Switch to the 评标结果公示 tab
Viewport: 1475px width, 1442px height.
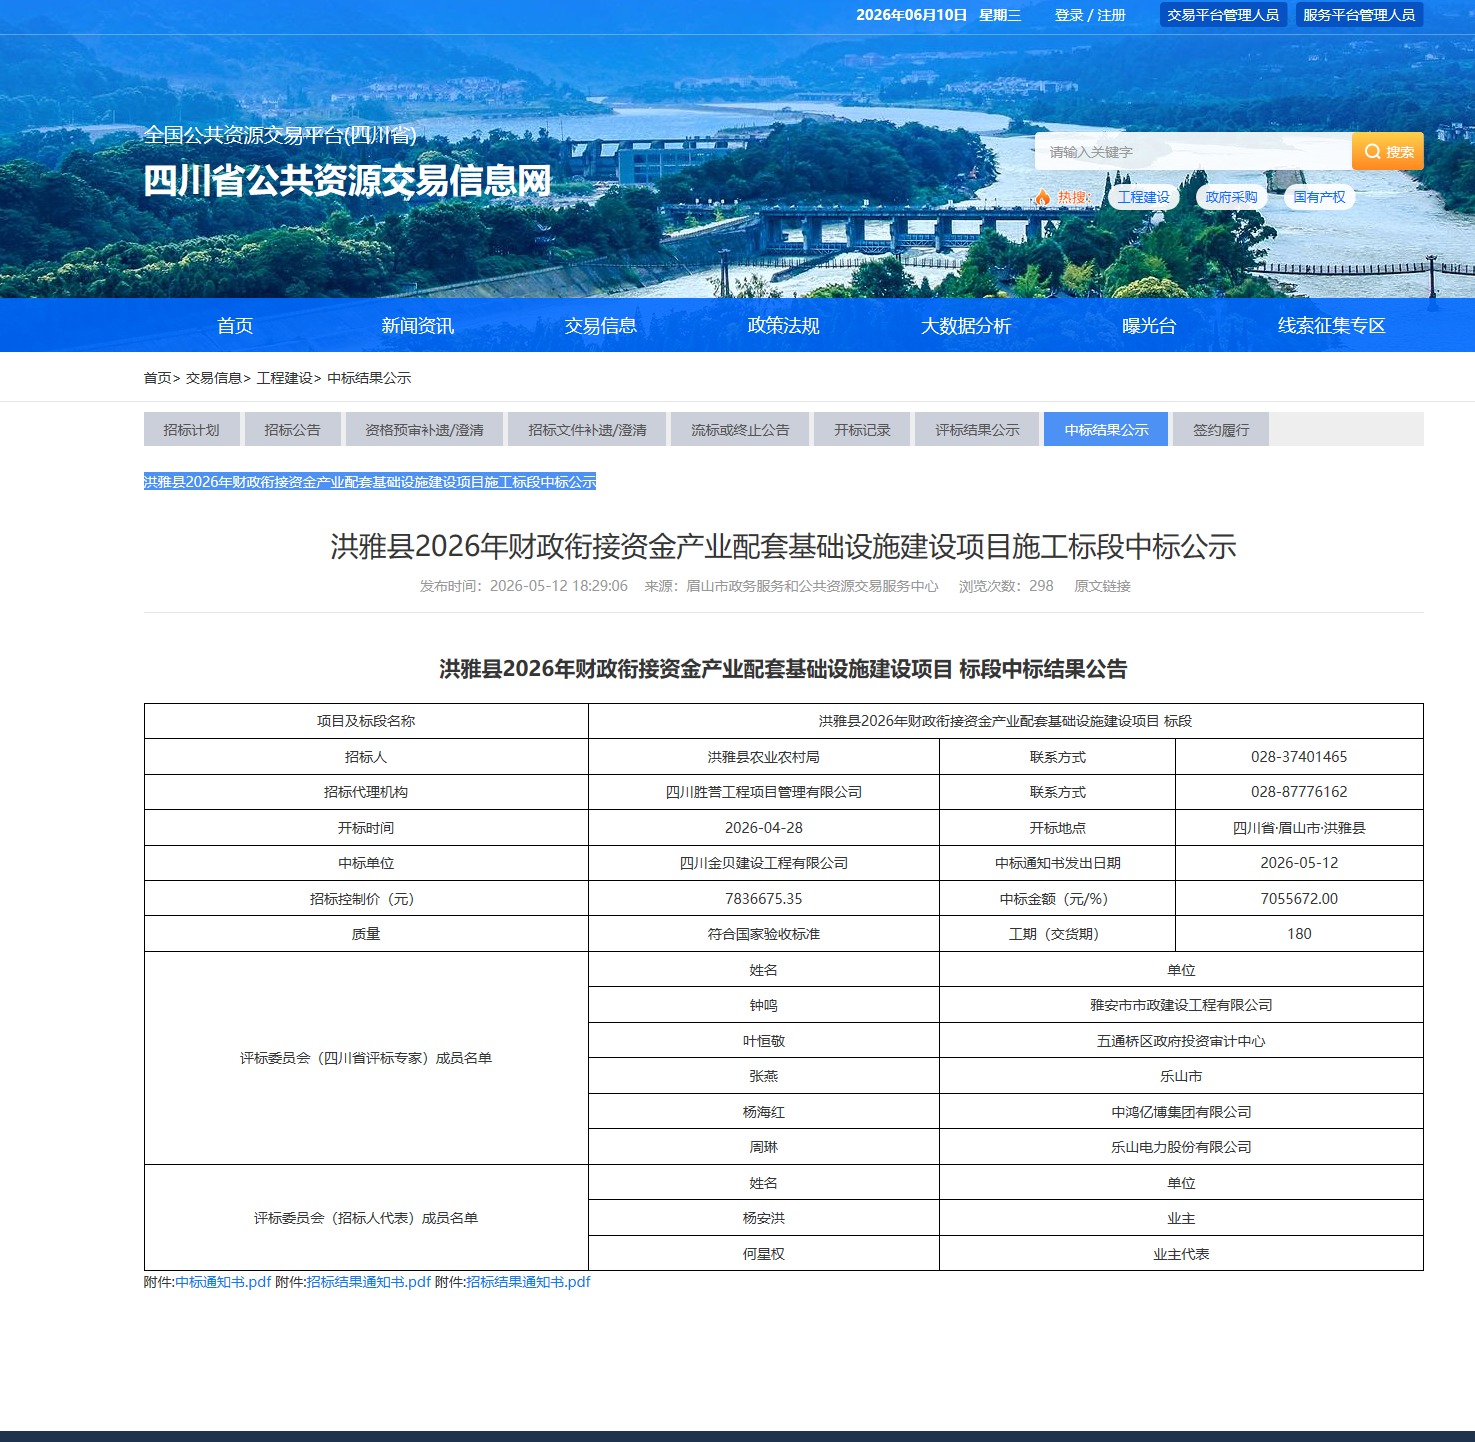point(977,429)
